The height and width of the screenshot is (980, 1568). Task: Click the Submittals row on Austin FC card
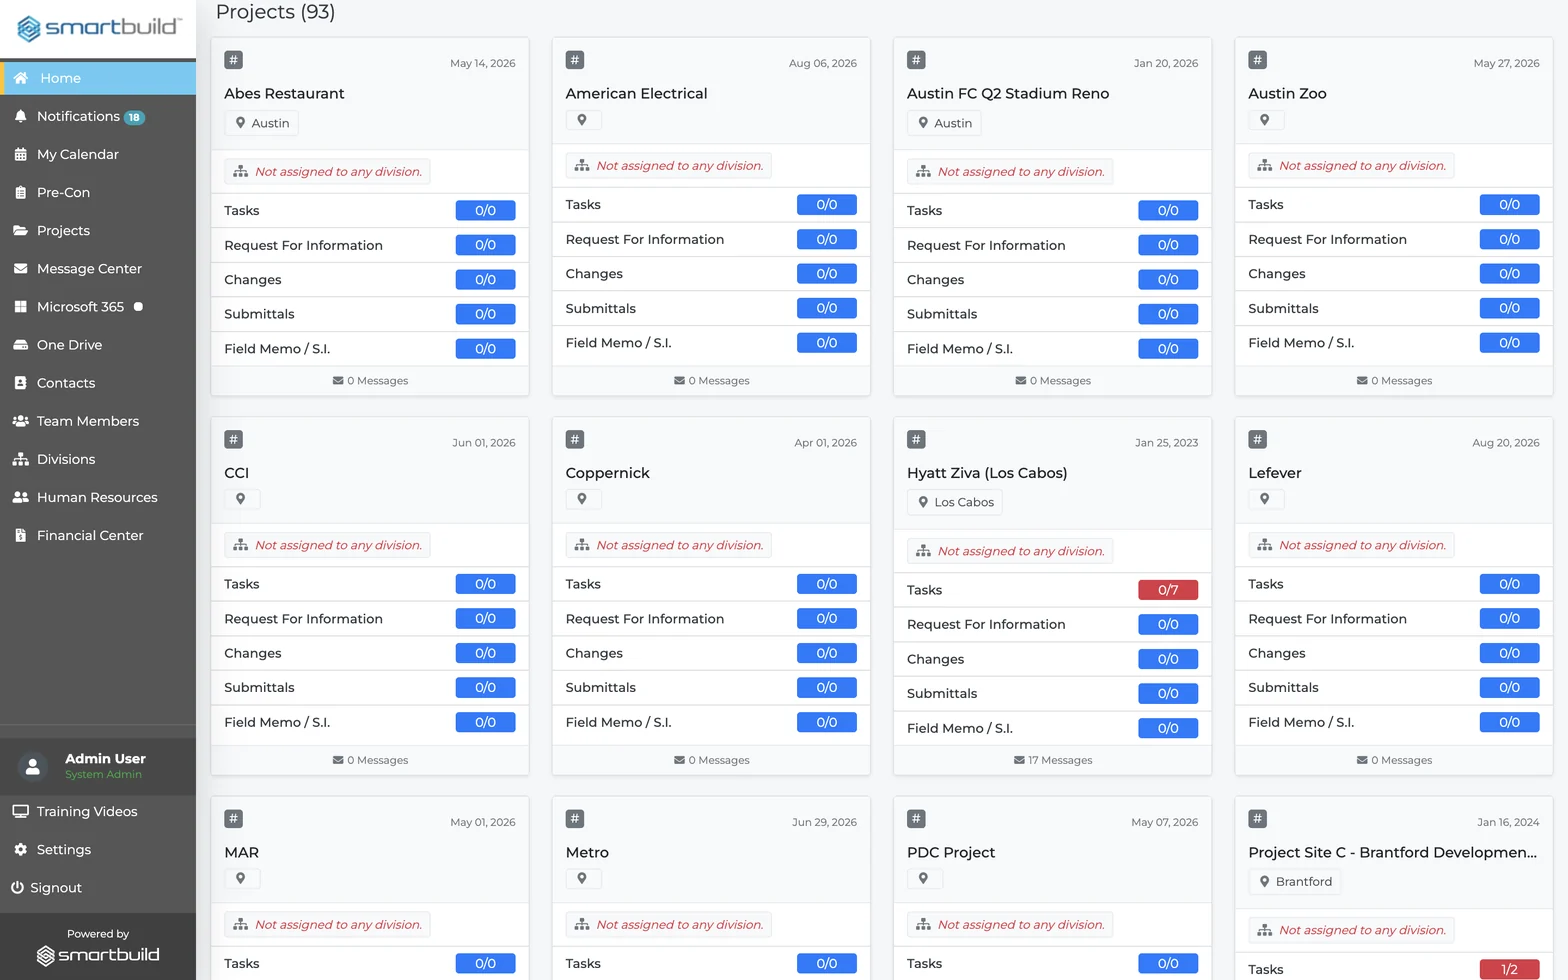tap(1052, 314)
